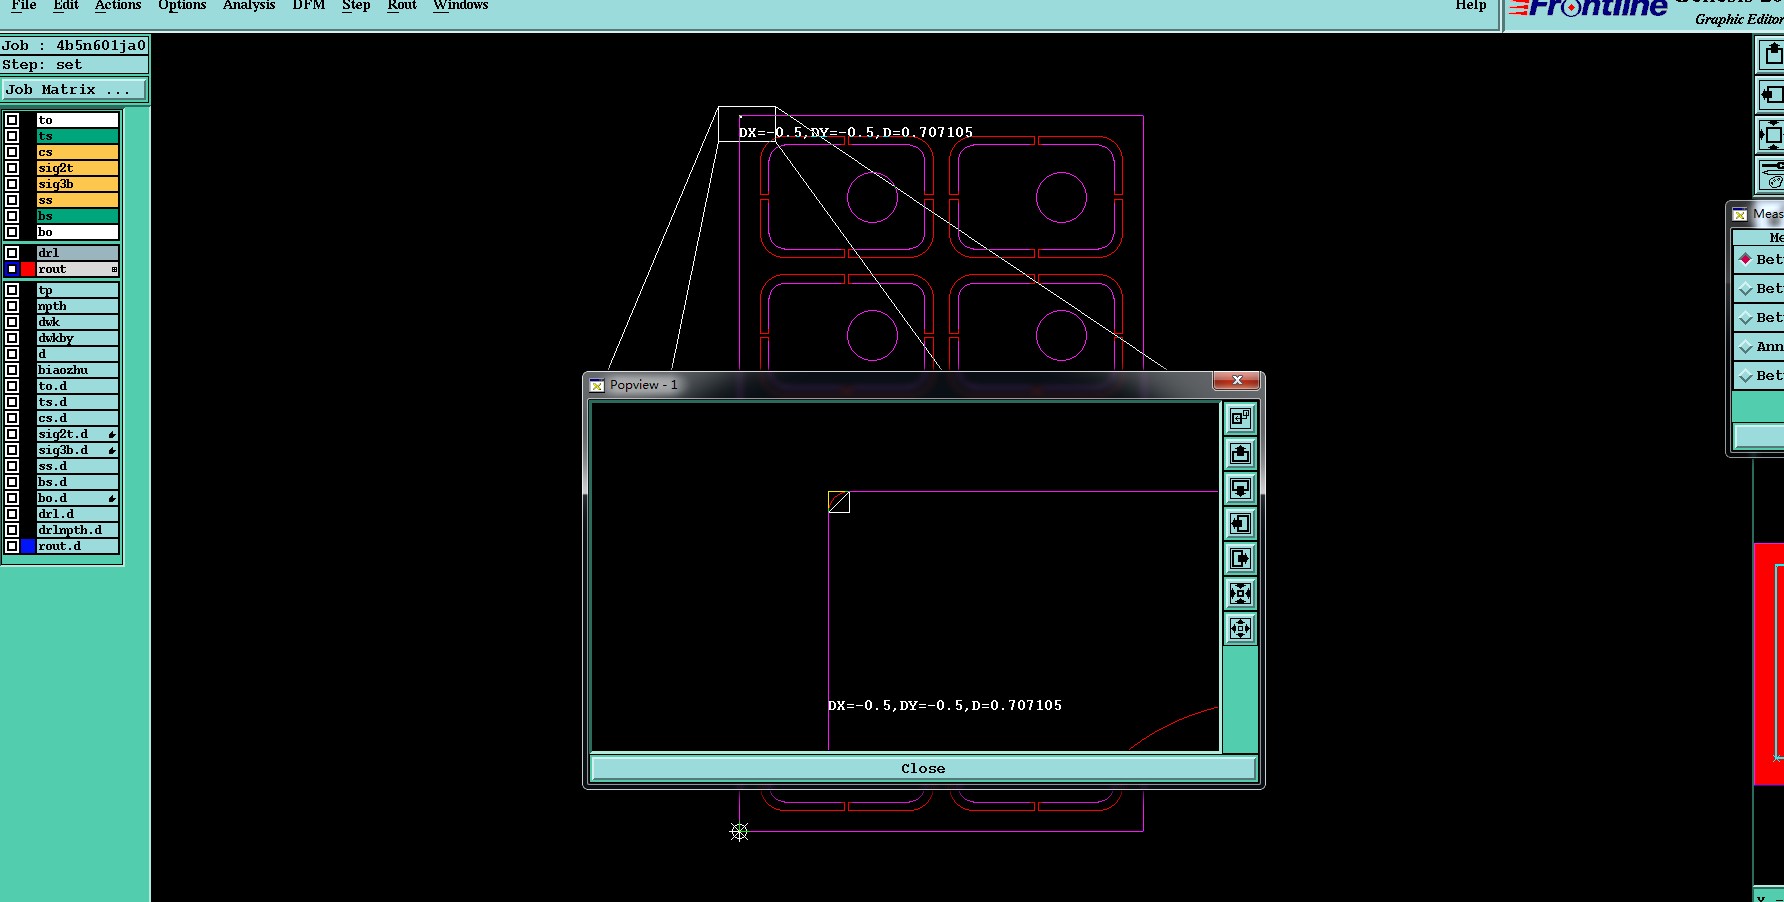This screenshot has height=902, width=1784.
Task: Open the color palette settings icon in the right toolbar
Action: (x=1771, y=174)
